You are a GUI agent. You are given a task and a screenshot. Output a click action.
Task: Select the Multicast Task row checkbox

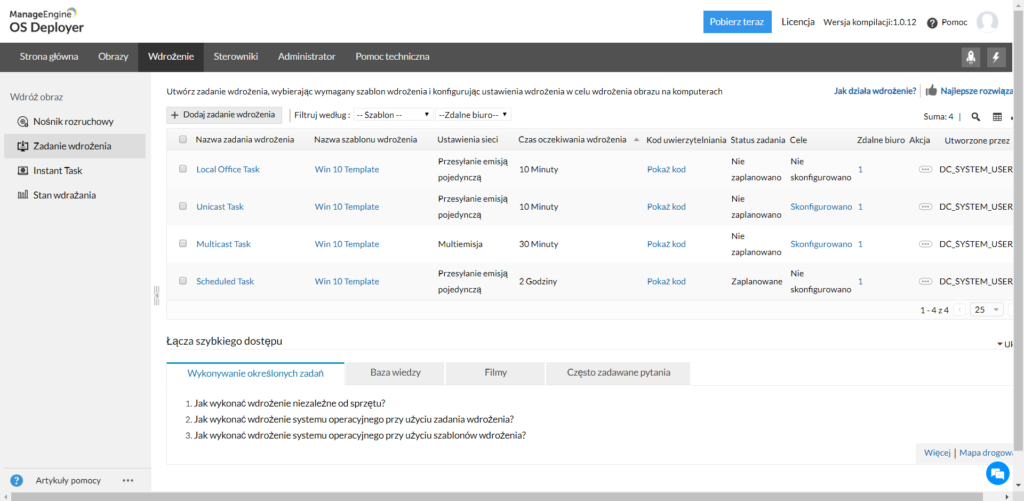(x=183, y=244)
